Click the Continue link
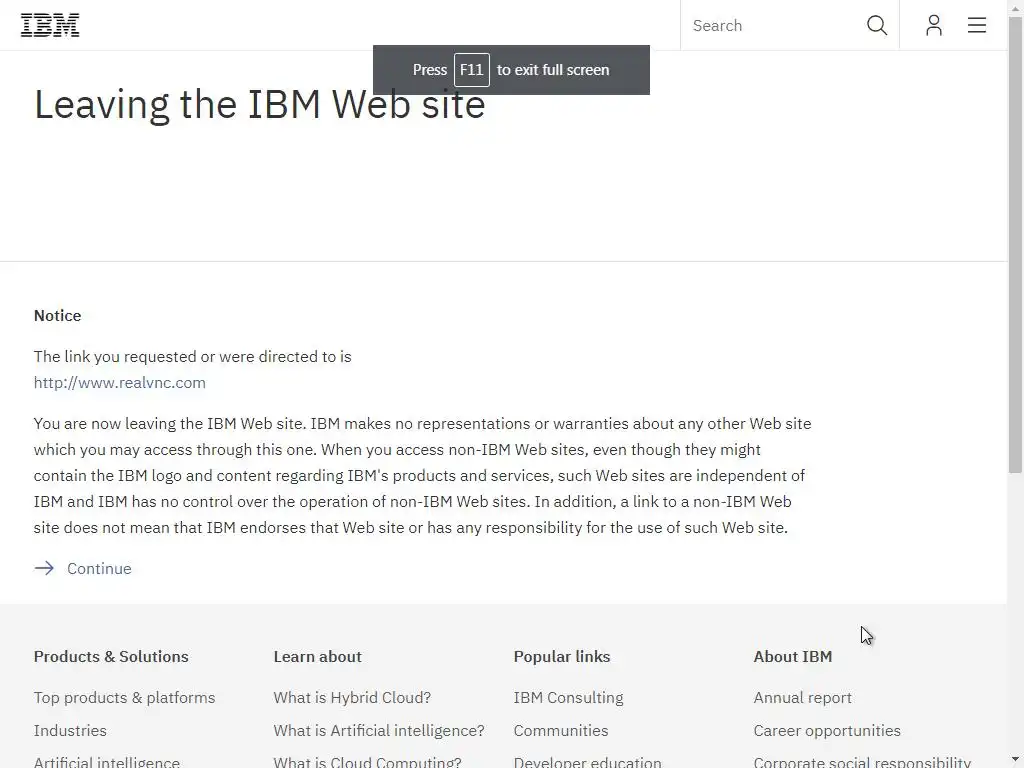 tap(99, 568)
